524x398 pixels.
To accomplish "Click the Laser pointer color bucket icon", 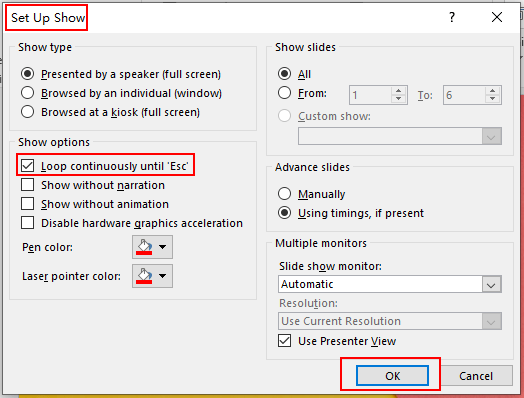I will pos(144,276).
